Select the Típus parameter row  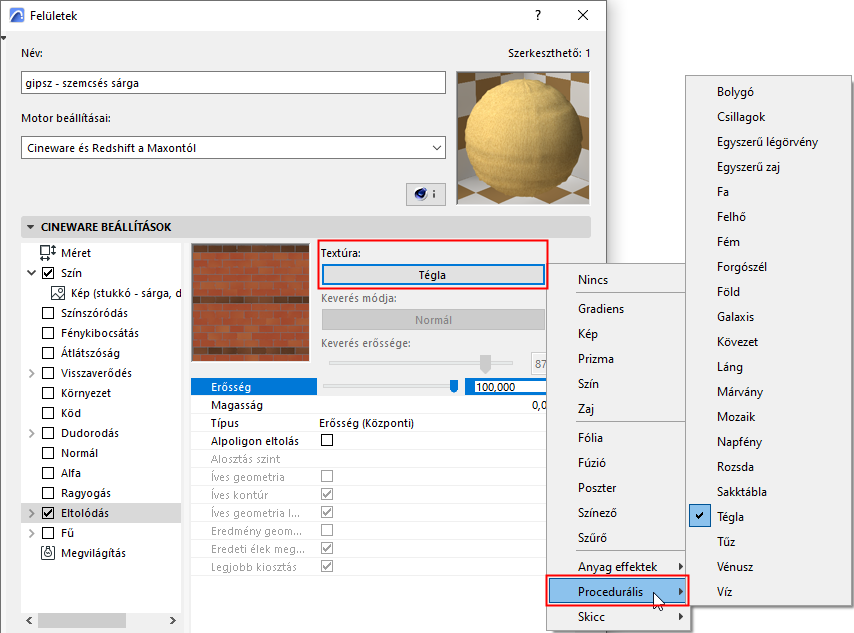pos(368,423)
